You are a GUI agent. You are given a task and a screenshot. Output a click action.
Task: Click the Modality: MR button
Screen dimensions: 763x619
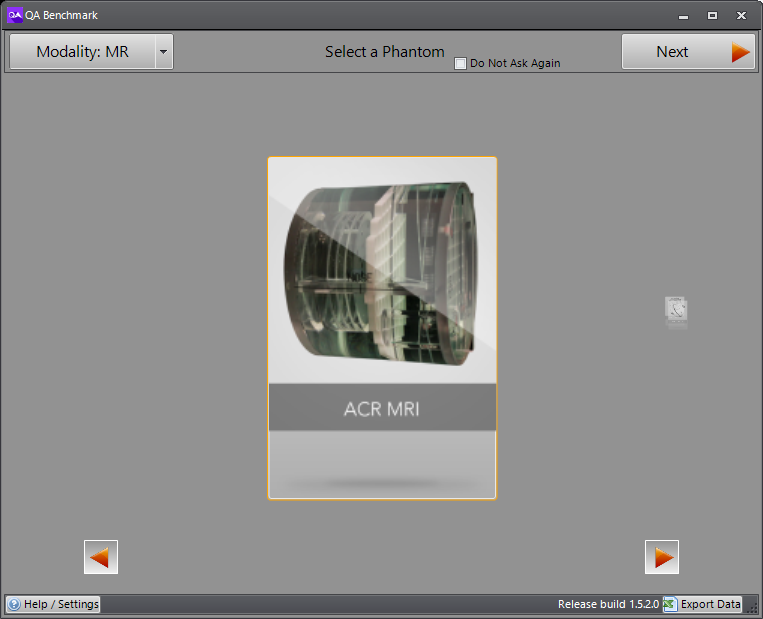(82, 52)
